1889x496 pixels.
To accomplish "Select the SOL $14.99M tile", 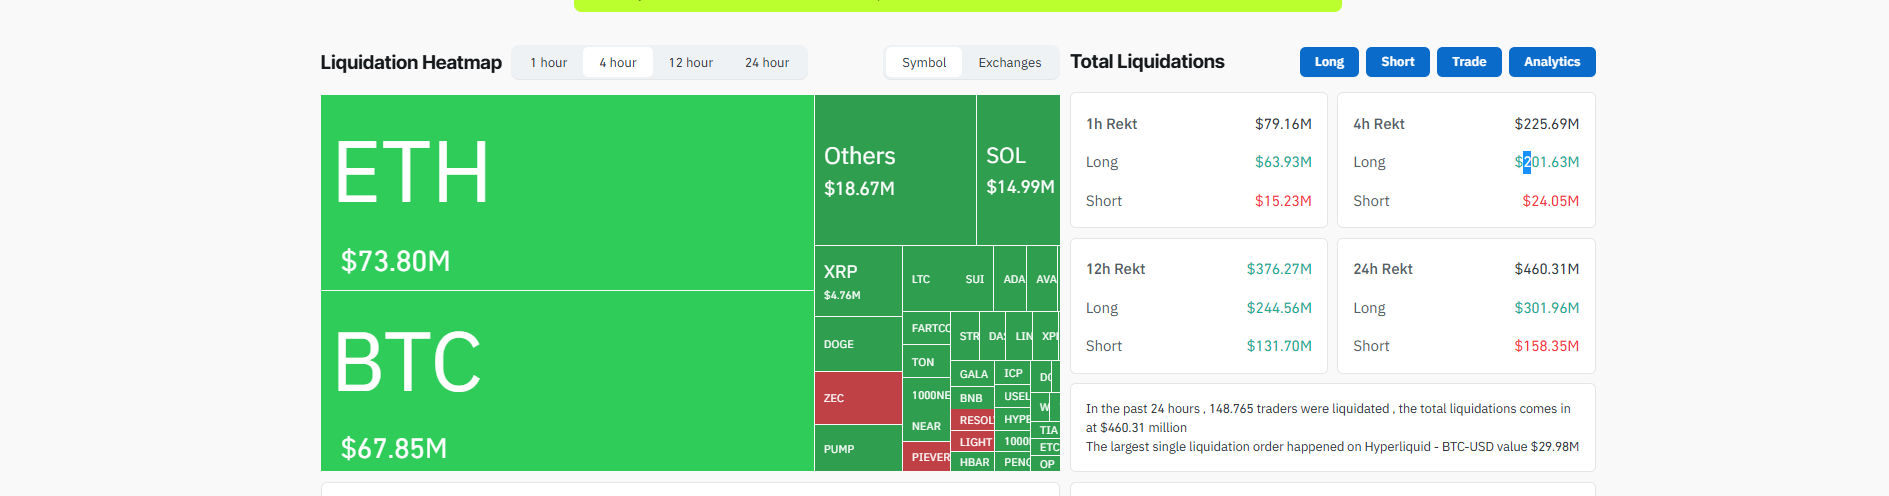I will click(1017, 170).
